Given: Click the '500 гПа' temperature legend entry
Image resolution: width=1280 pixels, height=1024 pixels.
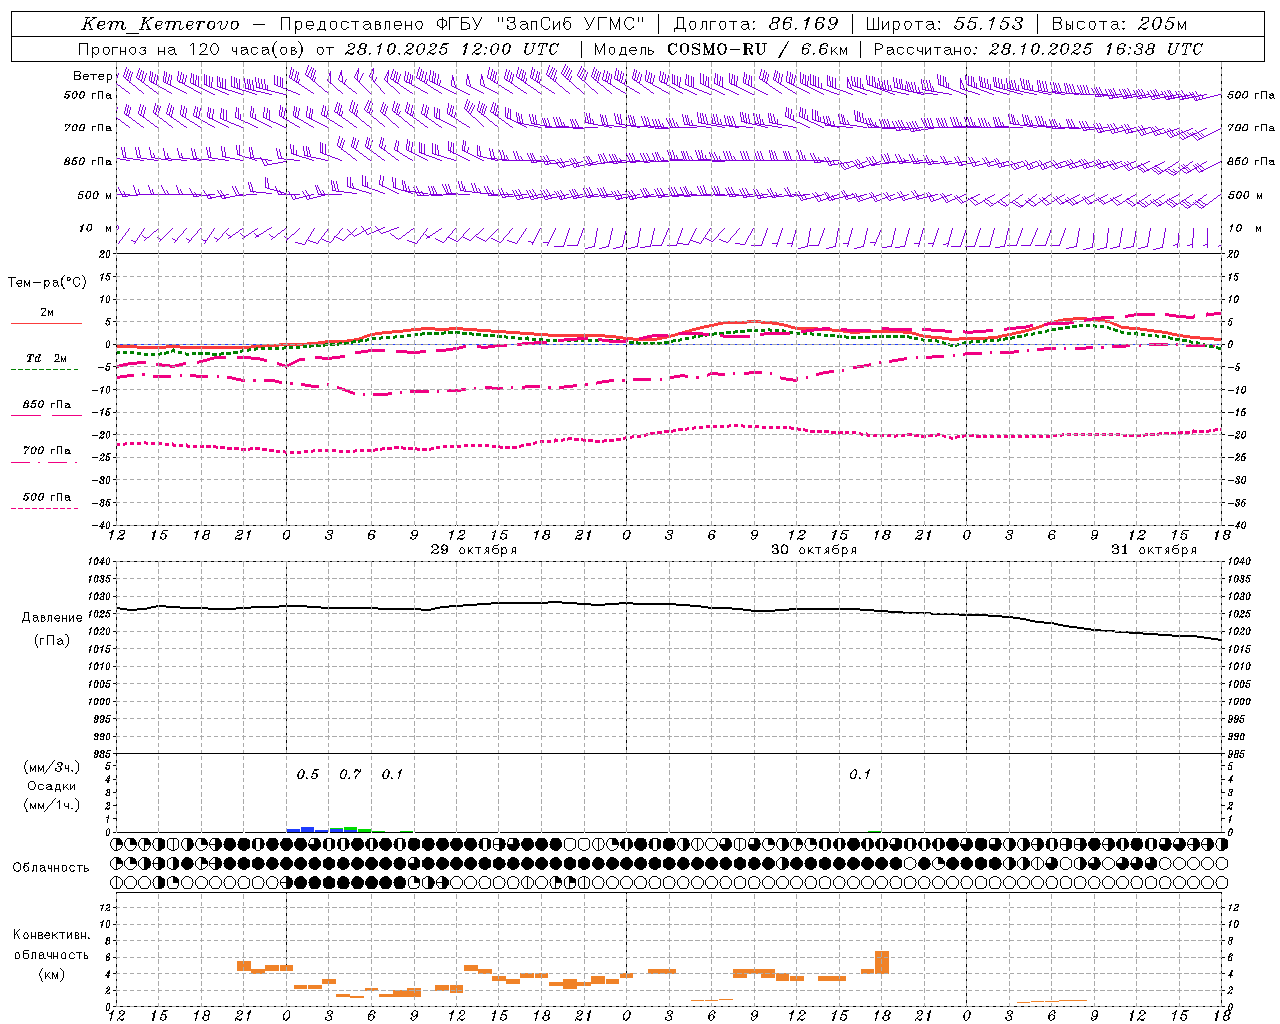Looking at the screenshot, I should [x=46, y=502].
